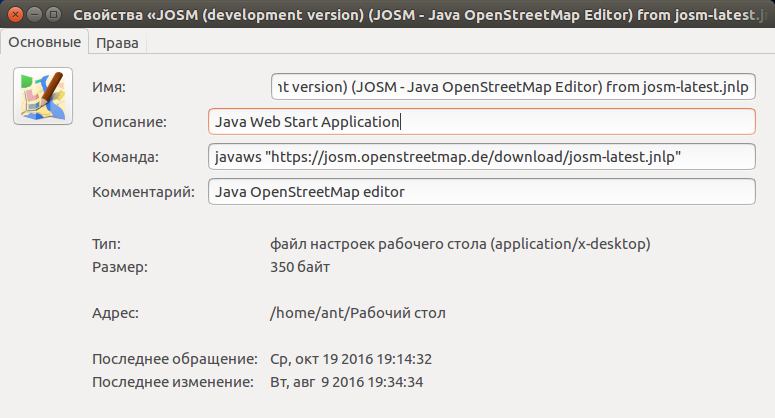775x418 pixels.
Task: Click last access date Ср, окт 19 2016
Action: click(x=351, y=359)
